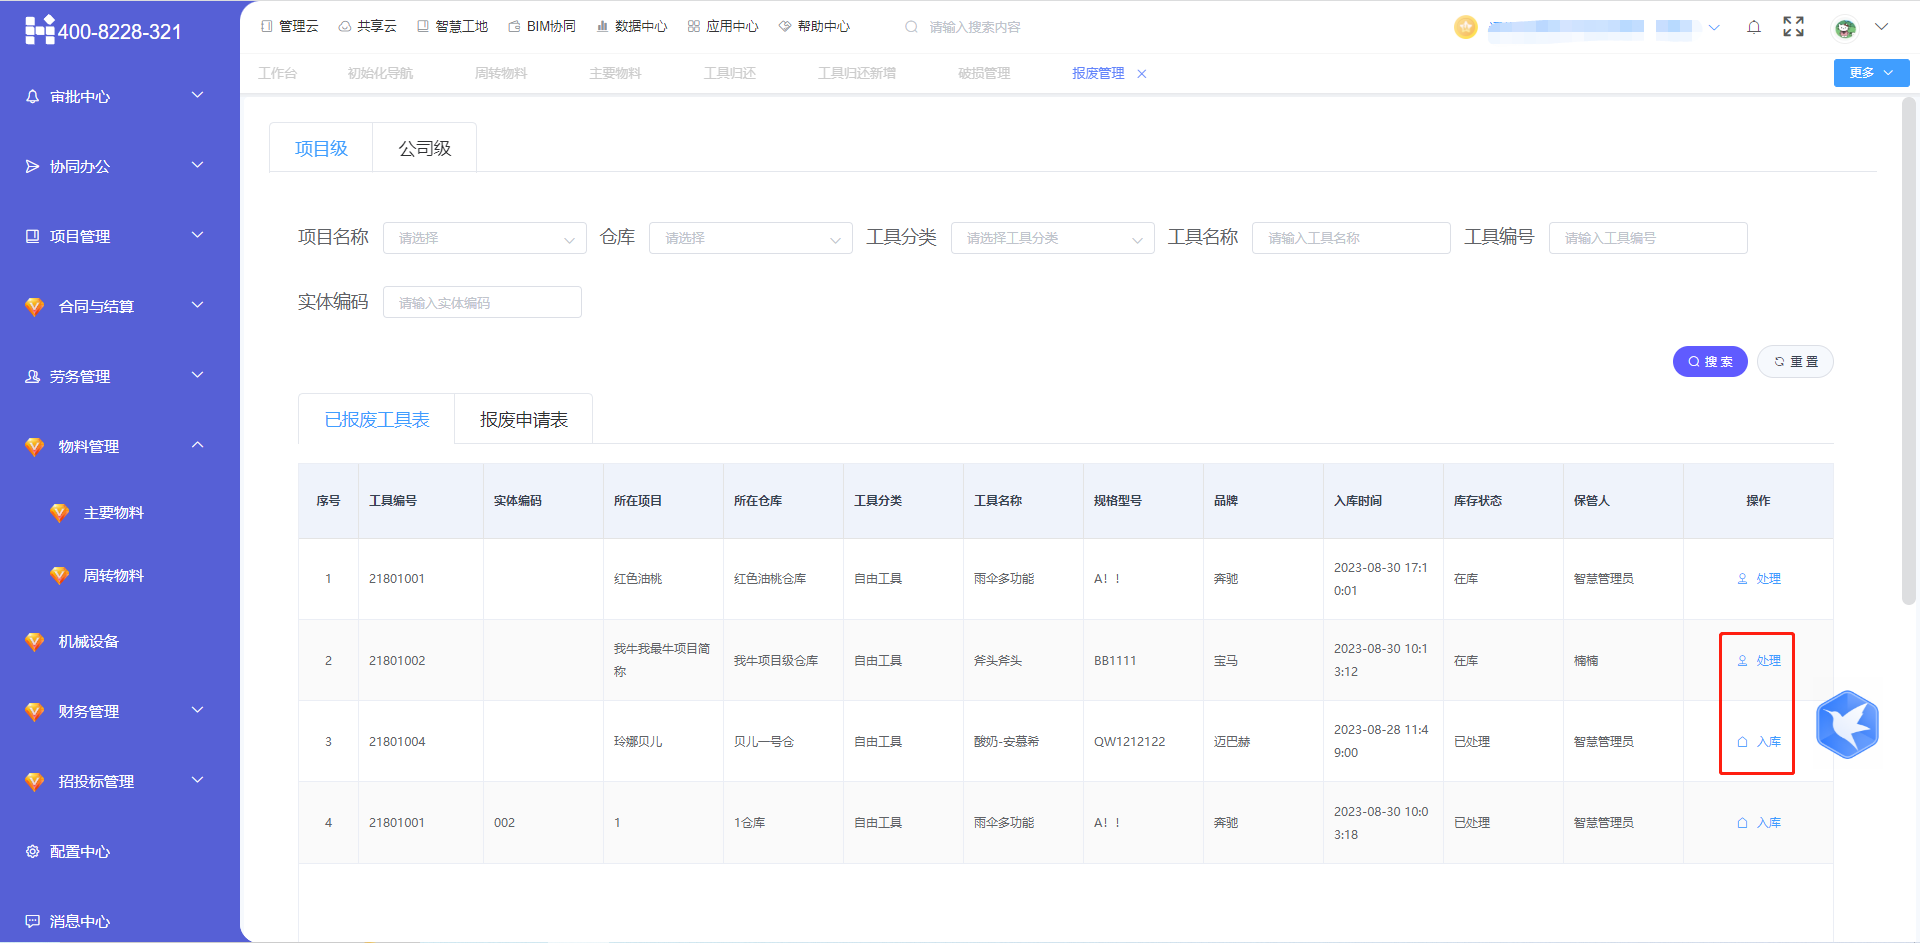Screen dimensions: 1920x943
Task: Click 处理 for tool 斧头斧头
Action: [x=1759, y=661]
